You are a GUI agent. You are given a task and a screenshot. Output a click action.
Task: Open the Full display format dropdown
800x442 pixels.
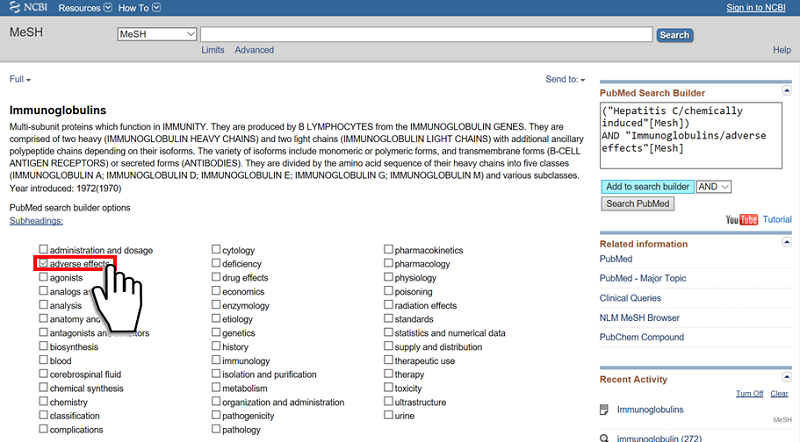coord(20,79)
